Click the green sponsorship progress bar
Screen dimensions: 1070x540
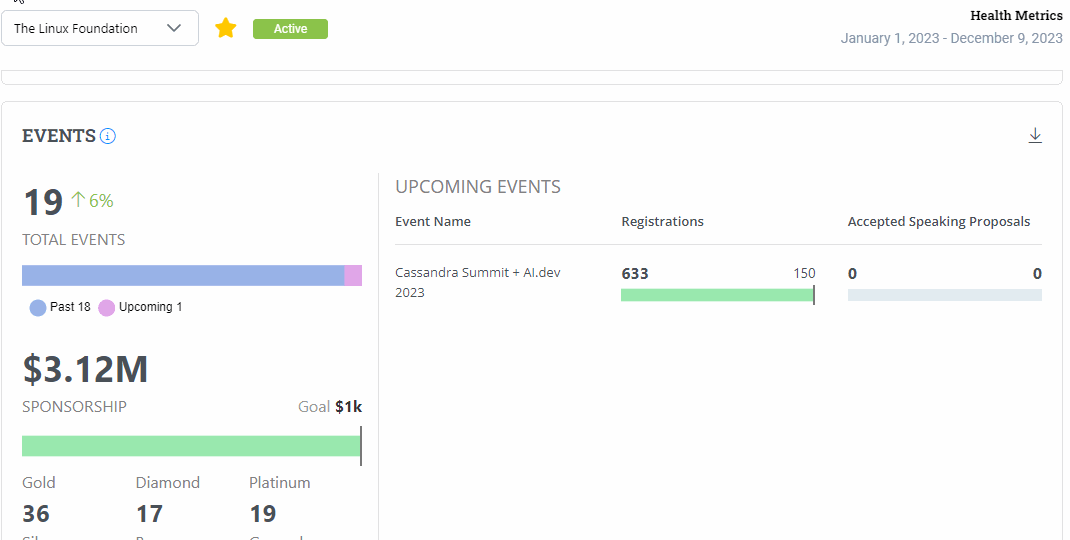(190, 446)
